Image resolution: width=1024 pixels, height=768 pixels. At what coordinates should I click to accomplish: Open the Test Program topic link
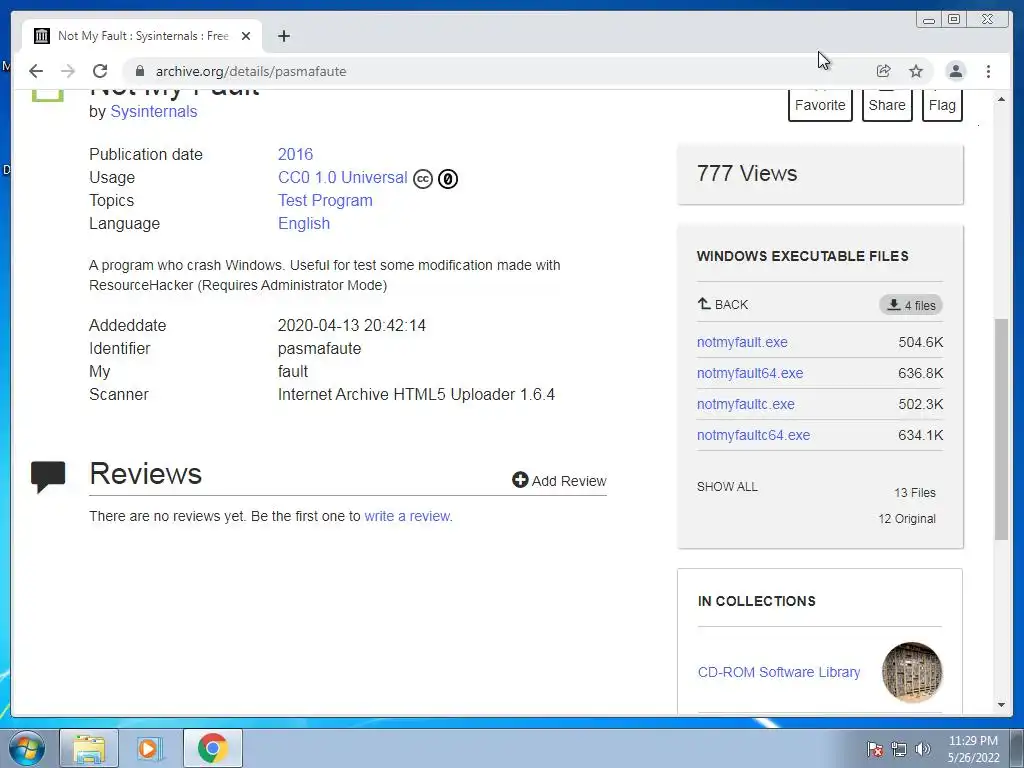click(x=325, y=200)
